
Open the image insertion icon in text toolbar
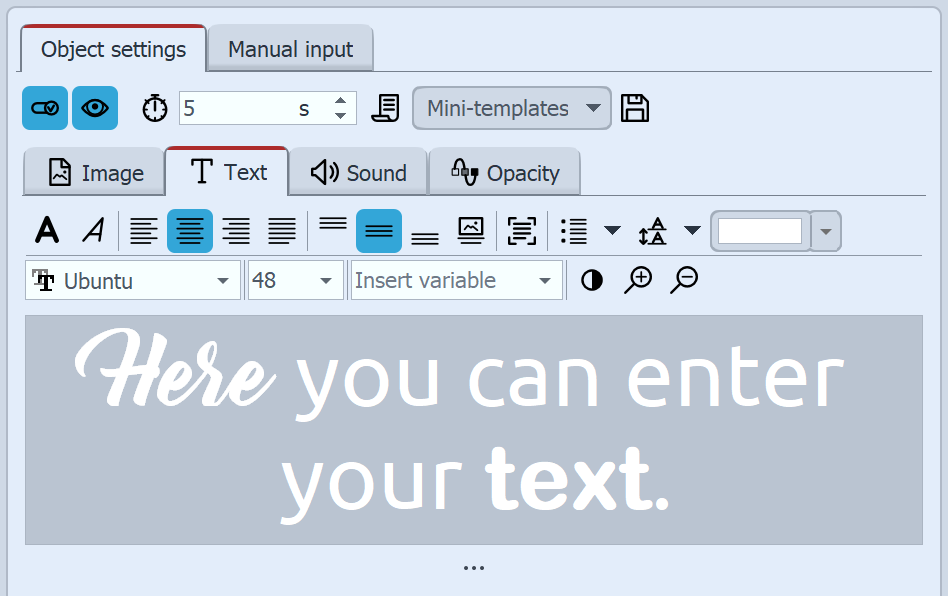470,230
